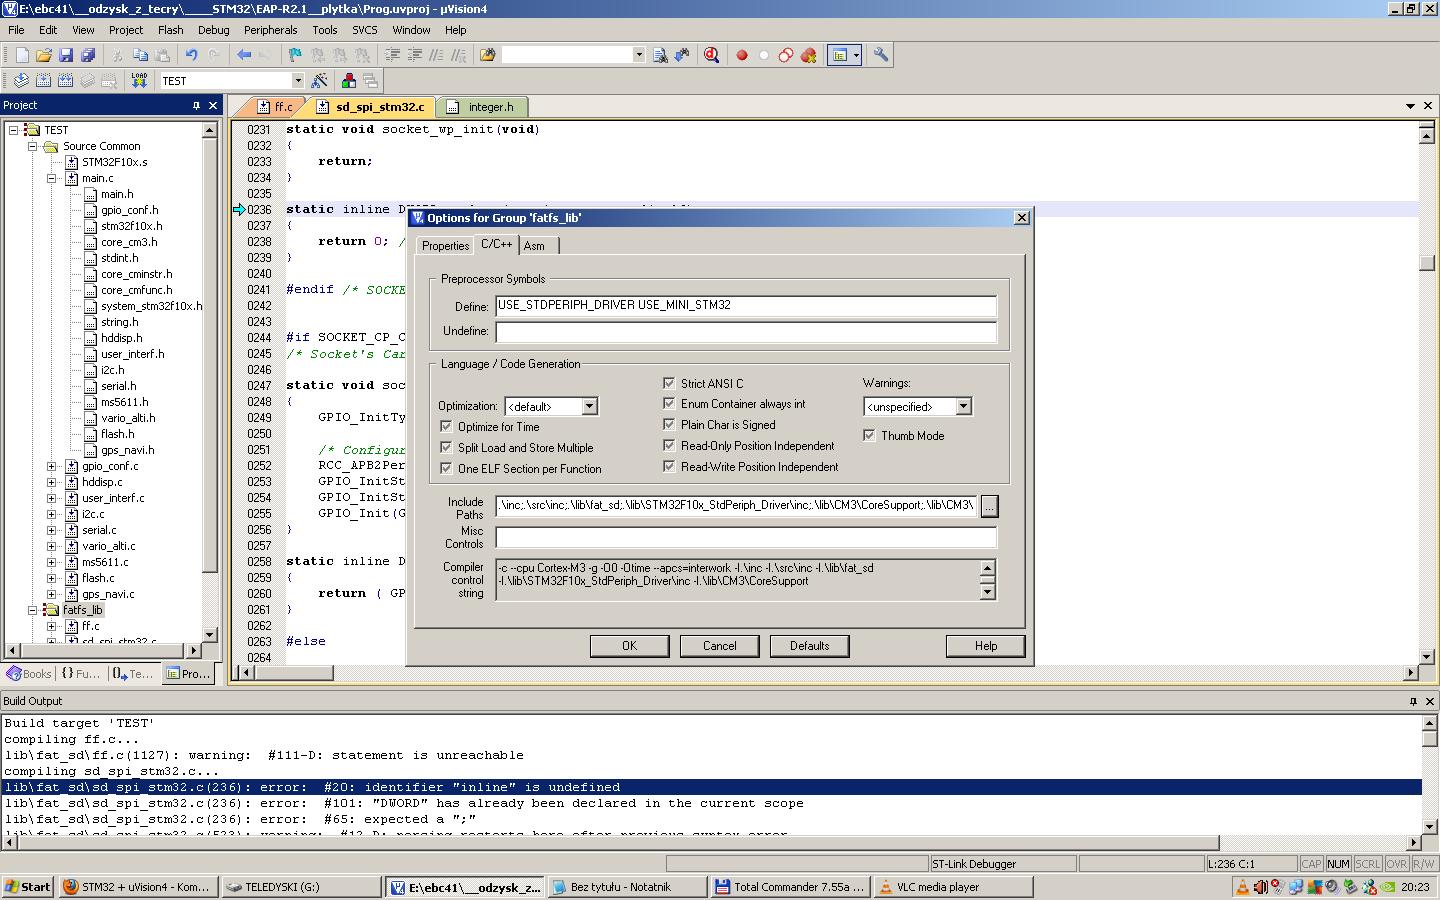
Task: Toggle the Strict ANSI C checkbox
Action: (669, 383)
